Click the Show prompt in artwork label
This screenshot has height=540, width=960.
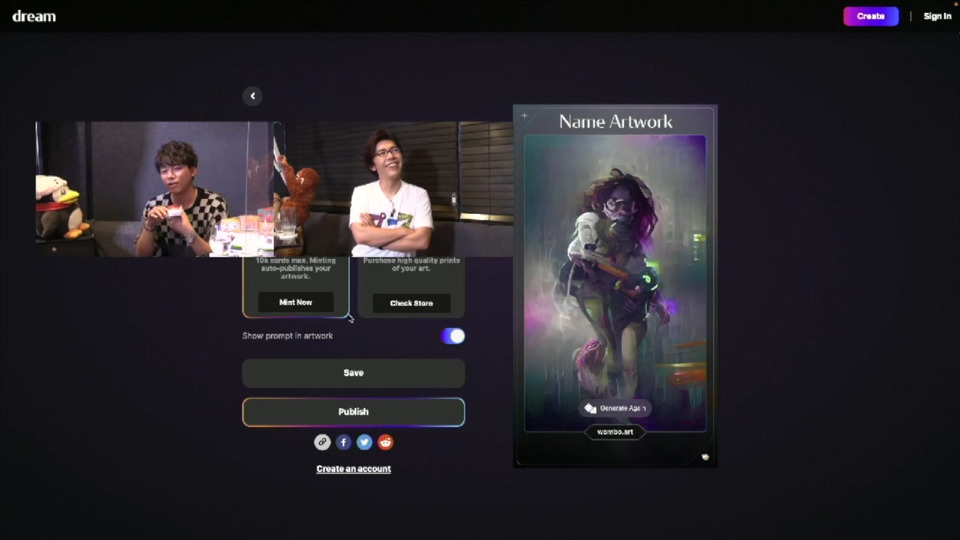(x=288, y=336)
